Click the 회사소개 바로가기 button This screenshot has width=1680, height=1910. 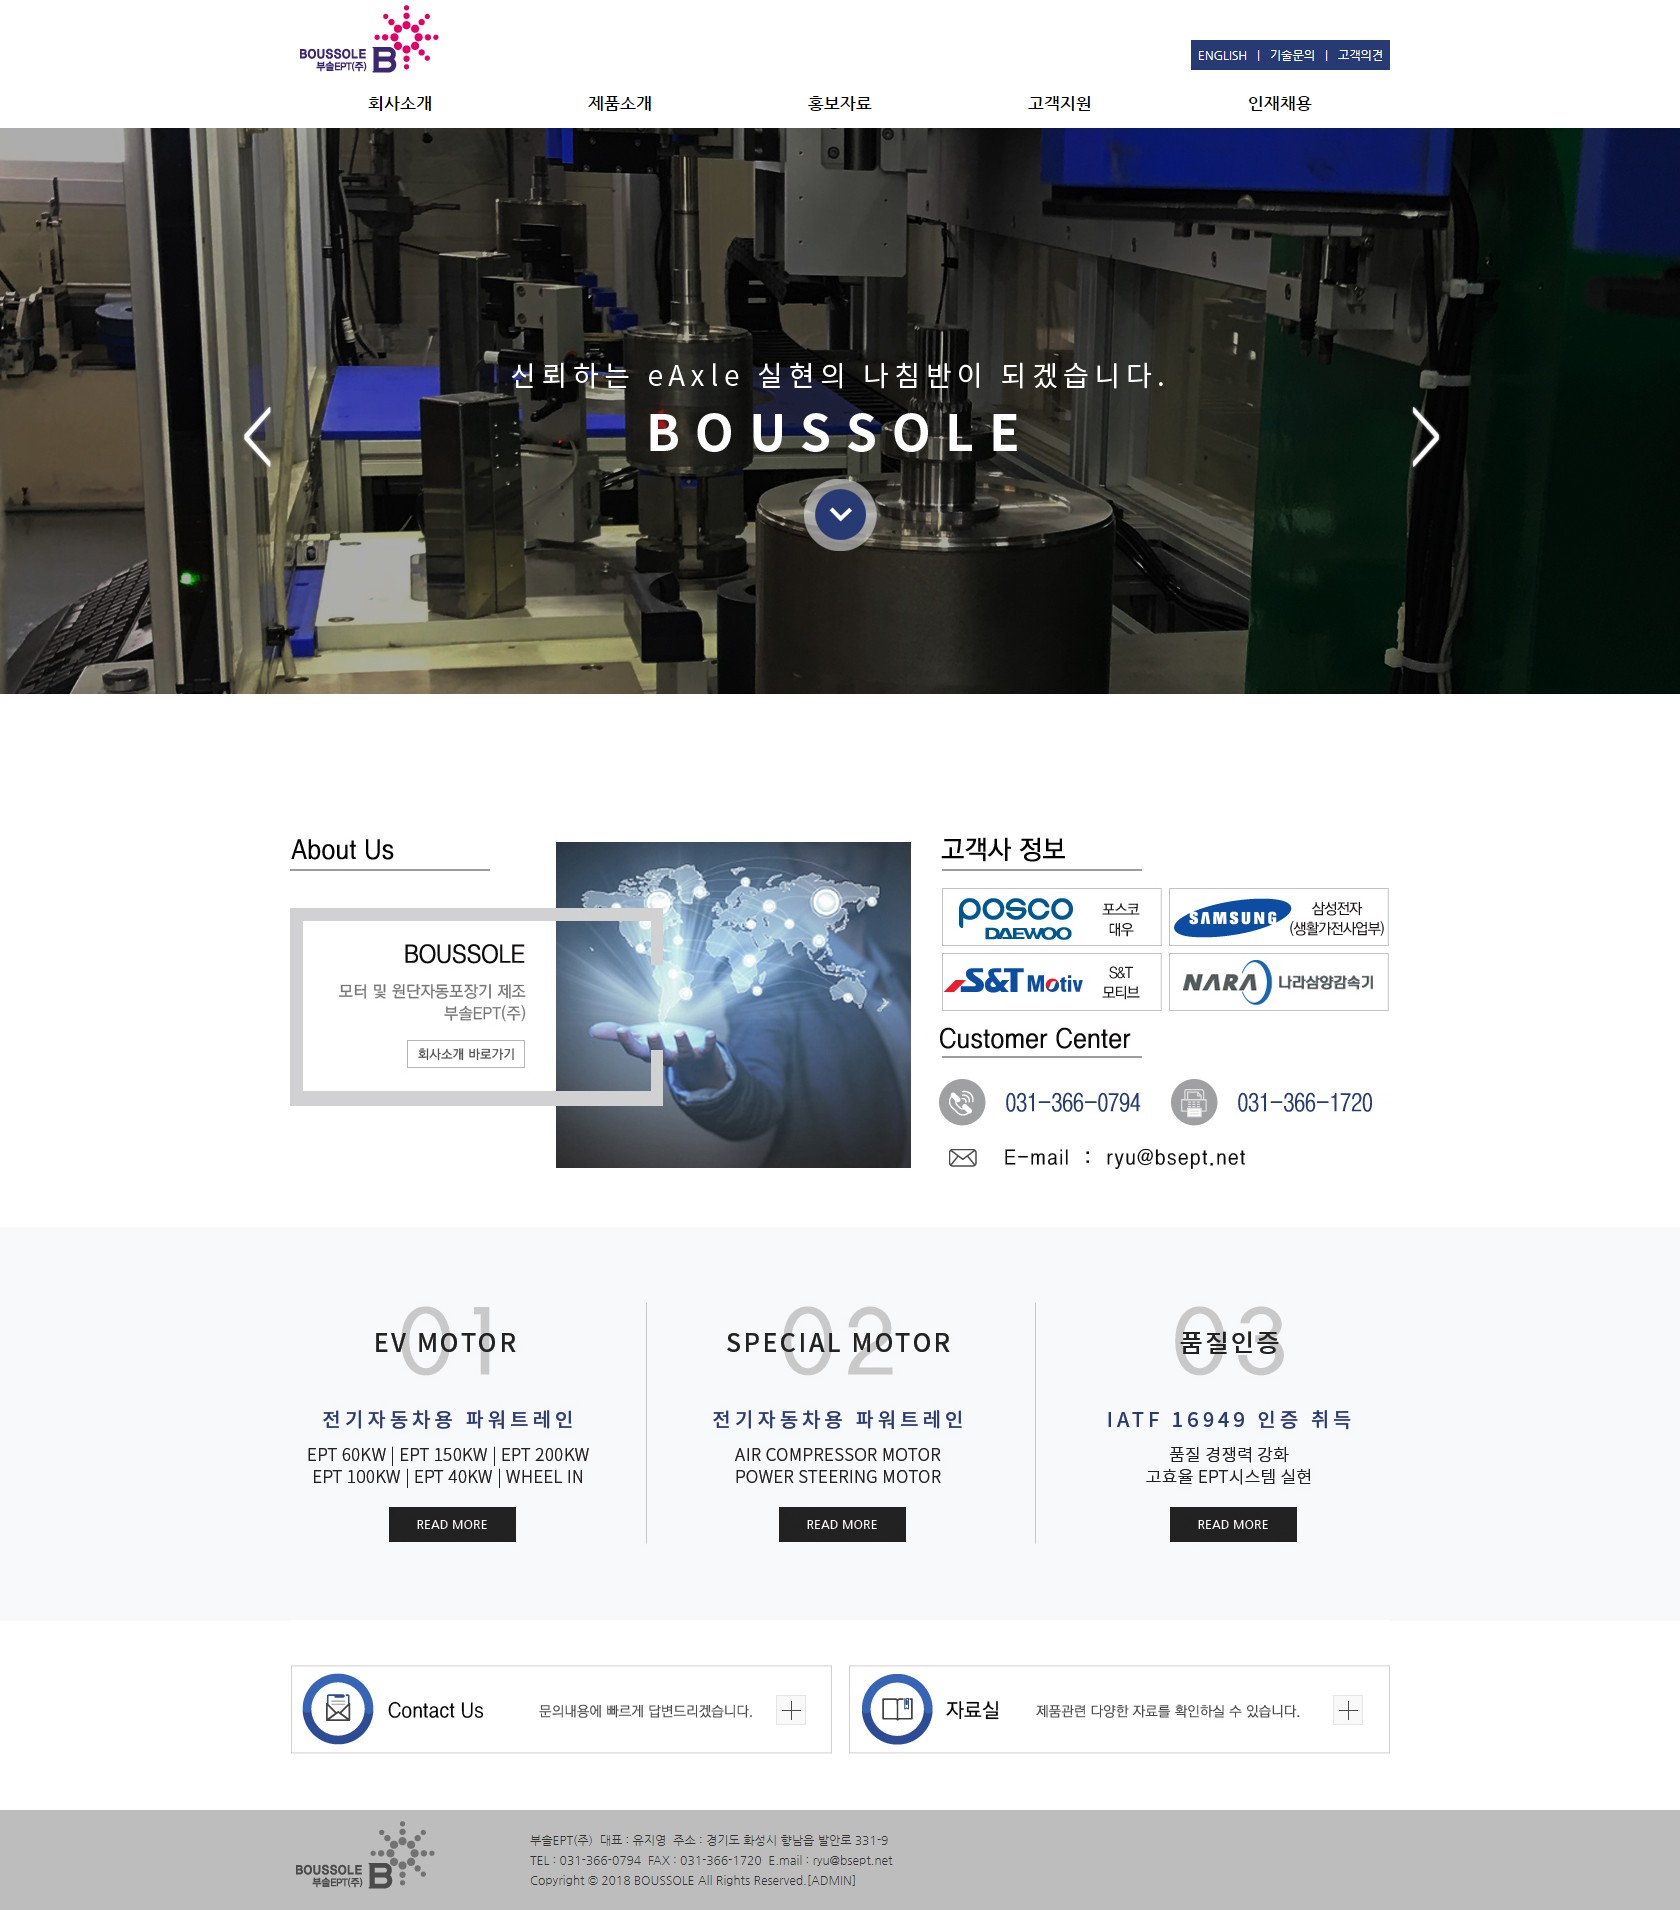pos(466,1054)
